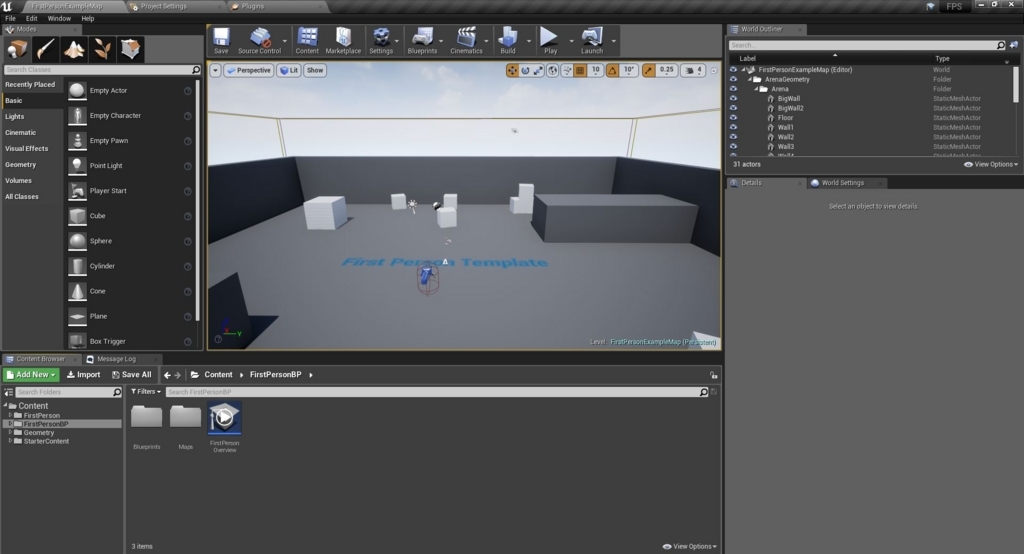Click the Import button
Image resolution: width=1024 pixels, height=554 pixels.
[x=84, y=374]
